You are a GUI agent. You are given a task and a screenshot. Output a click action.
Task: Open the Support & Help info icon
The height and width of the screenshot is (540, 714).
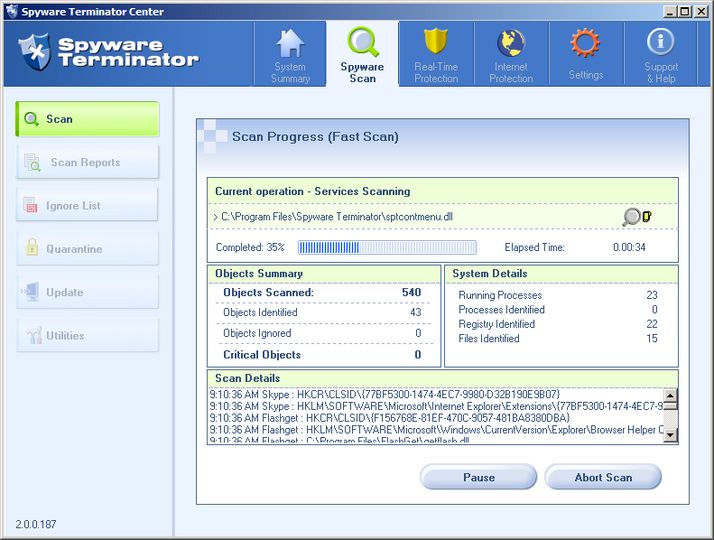pyautogui.click(x=660, y=41)
